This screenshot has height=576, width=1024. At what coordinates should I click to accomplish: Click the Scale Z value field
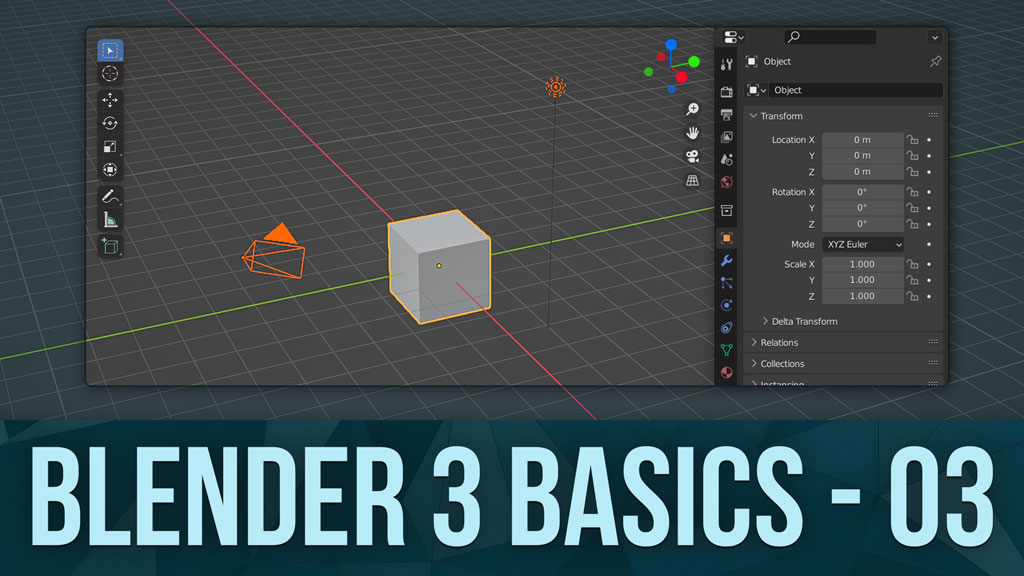(863, 296)
